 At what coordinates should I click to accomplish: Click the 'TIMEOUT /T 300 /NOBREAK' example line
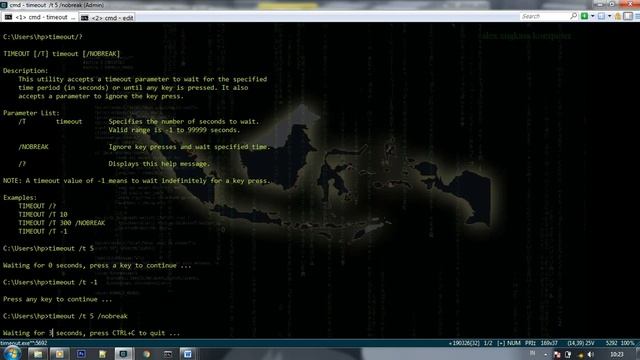[x=62, y=223]
